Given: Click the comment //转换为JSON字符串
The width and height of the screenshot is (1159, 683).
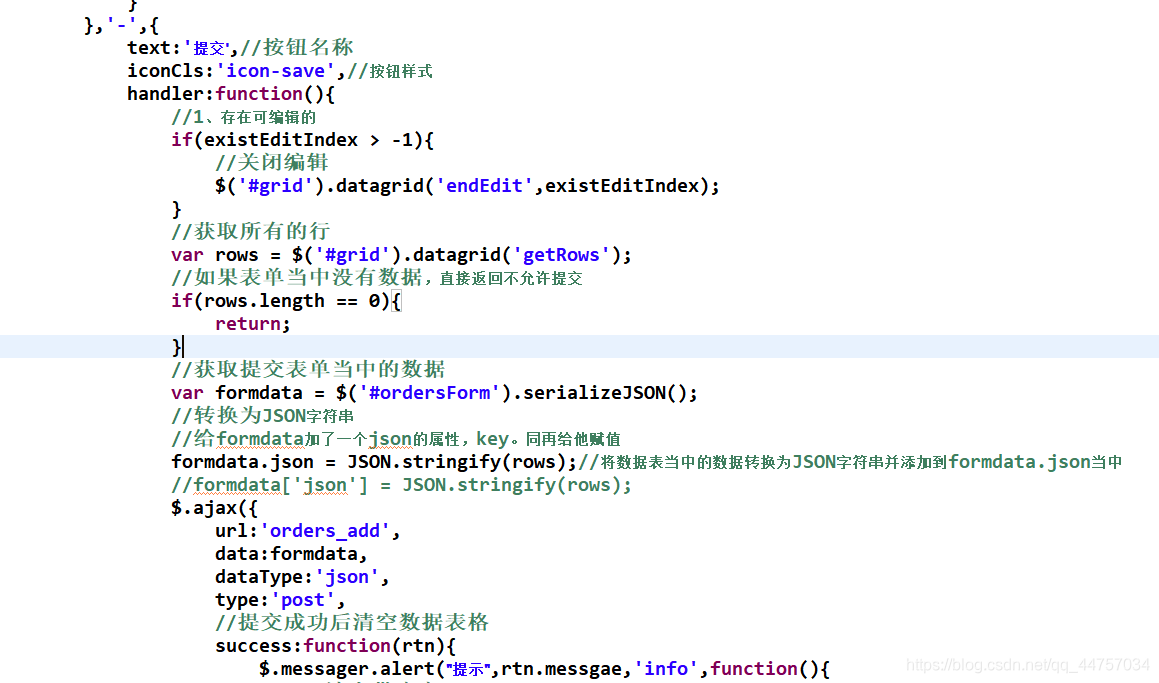Looking at the screenshot, I should (x=262, y=415).
